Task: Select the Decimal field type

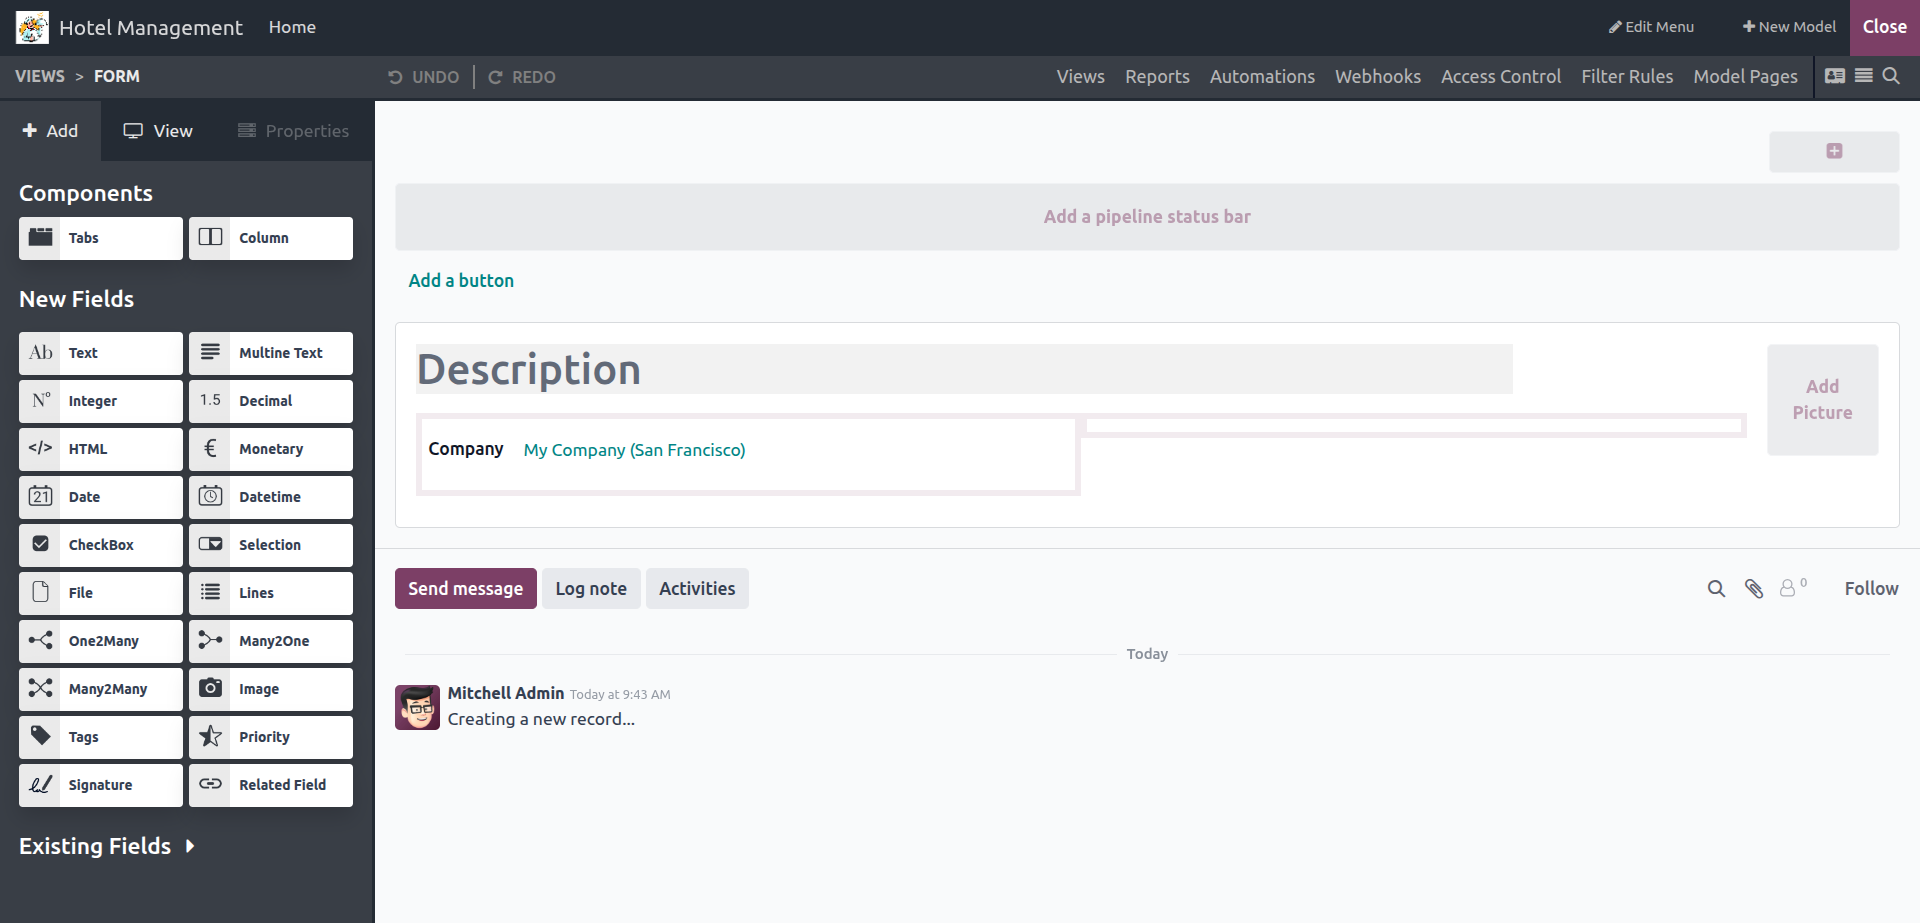Action: 271,401
